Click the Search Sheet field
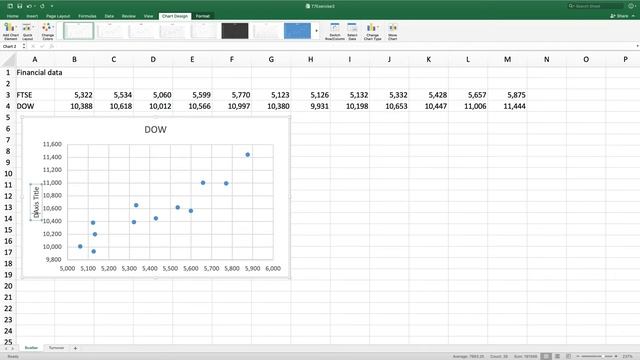Viewport: 640px width, 360px height. click(x=596, y=6)
